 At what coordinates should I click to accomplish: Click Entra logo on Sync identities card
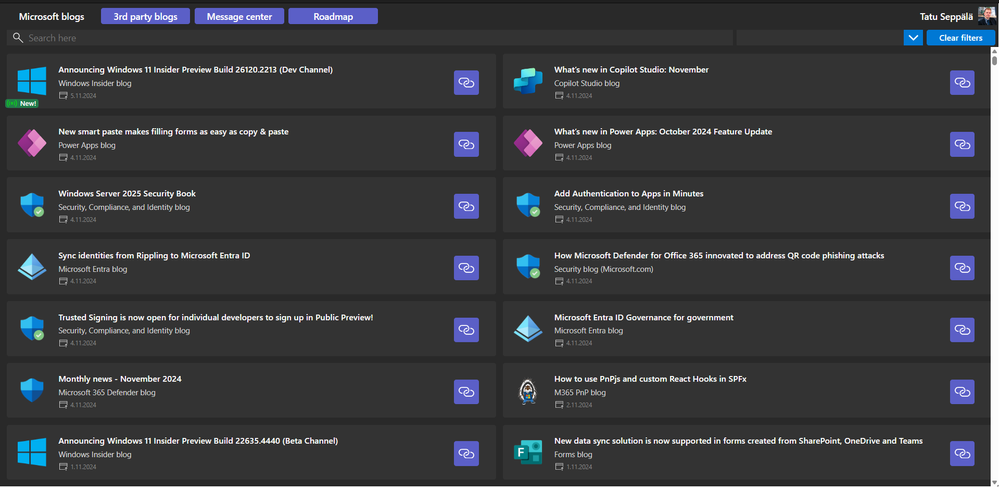pos(32,267)
